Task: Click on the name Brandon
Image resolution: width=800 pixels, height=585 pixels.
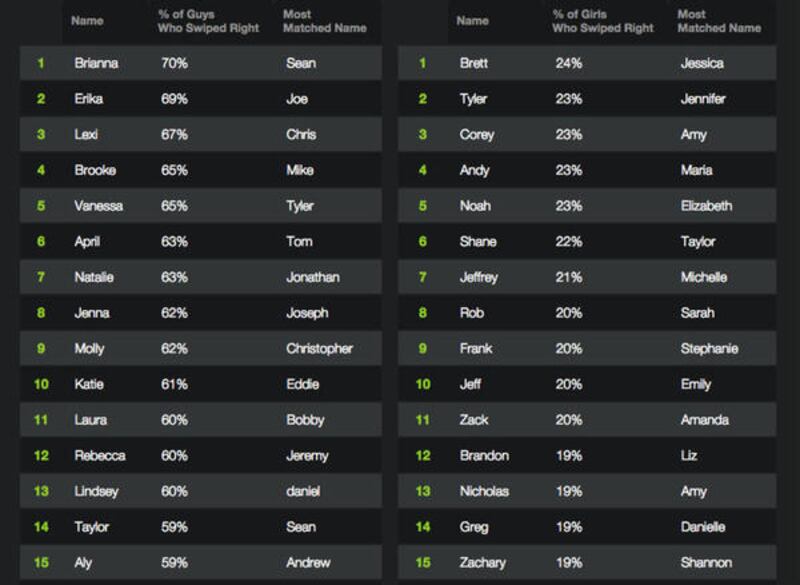Action: (x=484, y=456)
